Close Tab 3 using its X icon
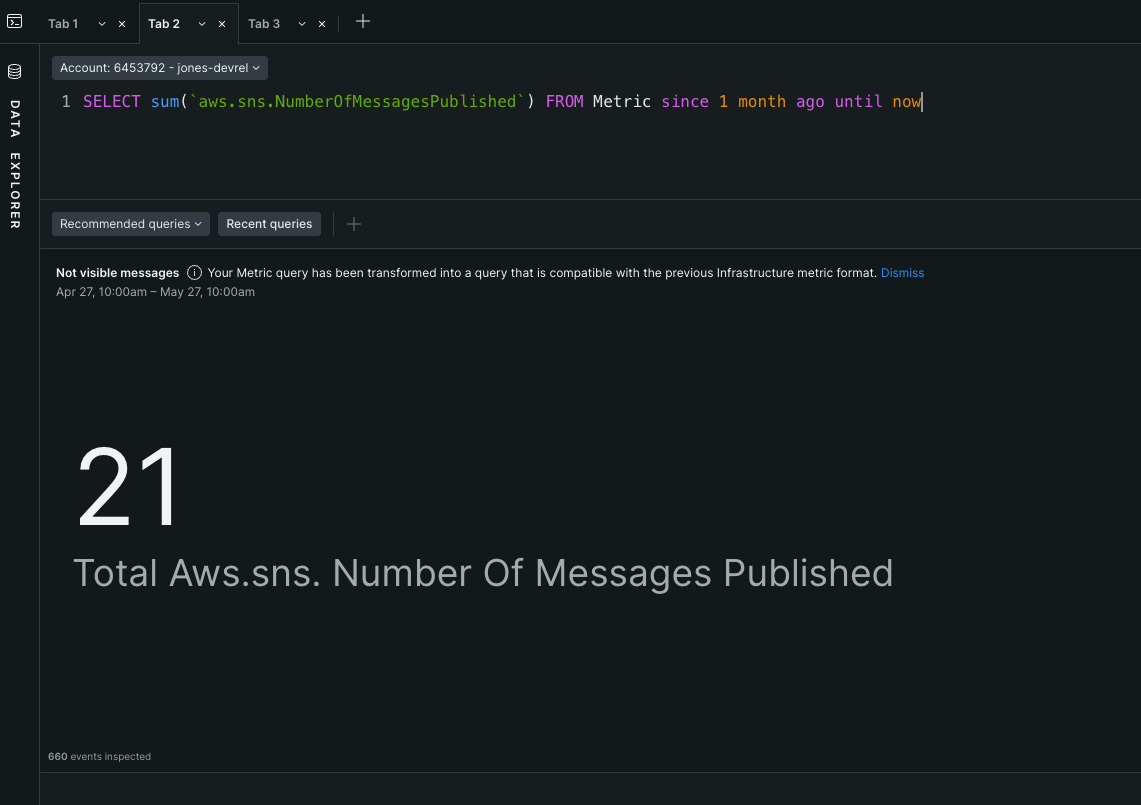 [320, 23]
